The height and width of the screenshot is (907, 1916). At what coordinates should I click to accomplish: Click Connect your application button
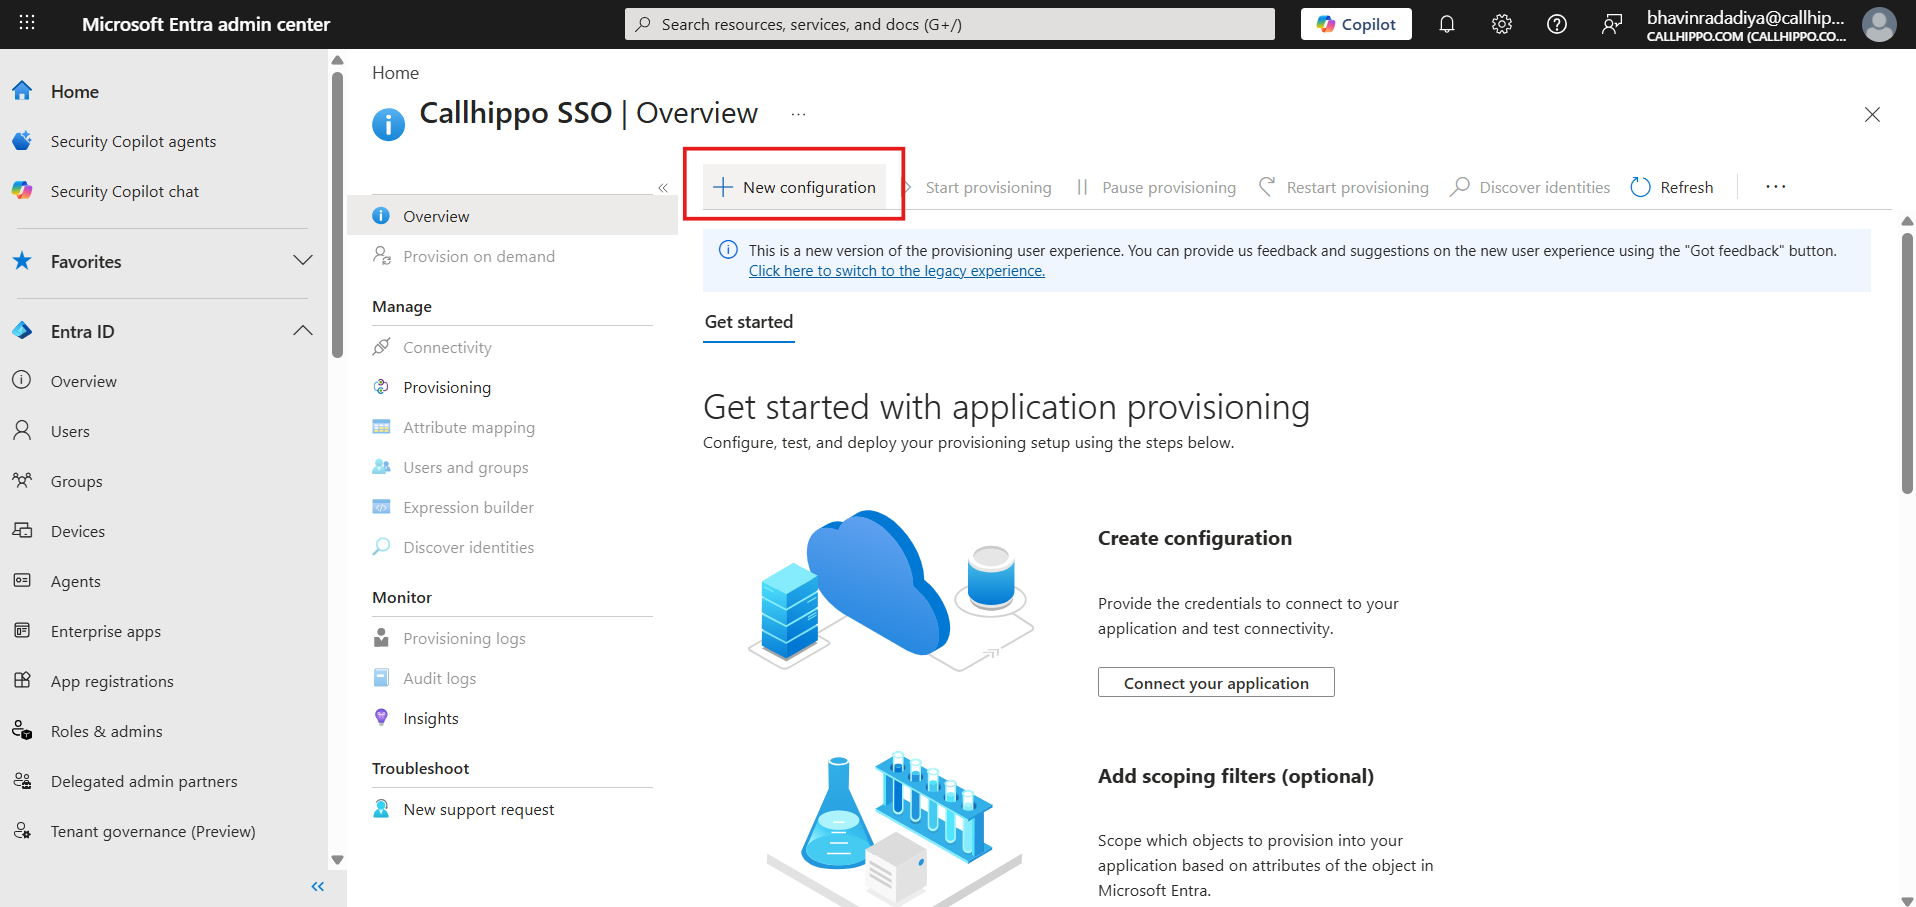click(1216, 682)
